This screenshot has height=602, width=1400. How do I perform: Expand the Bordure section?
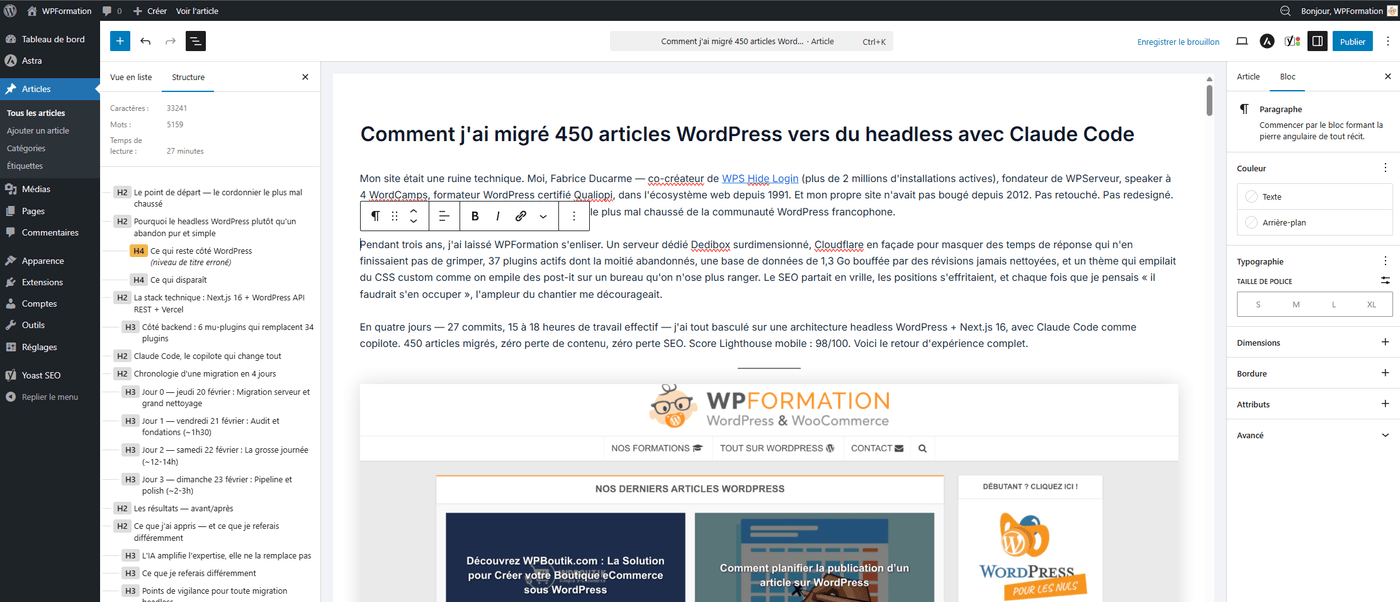[x=1313, y=373]
